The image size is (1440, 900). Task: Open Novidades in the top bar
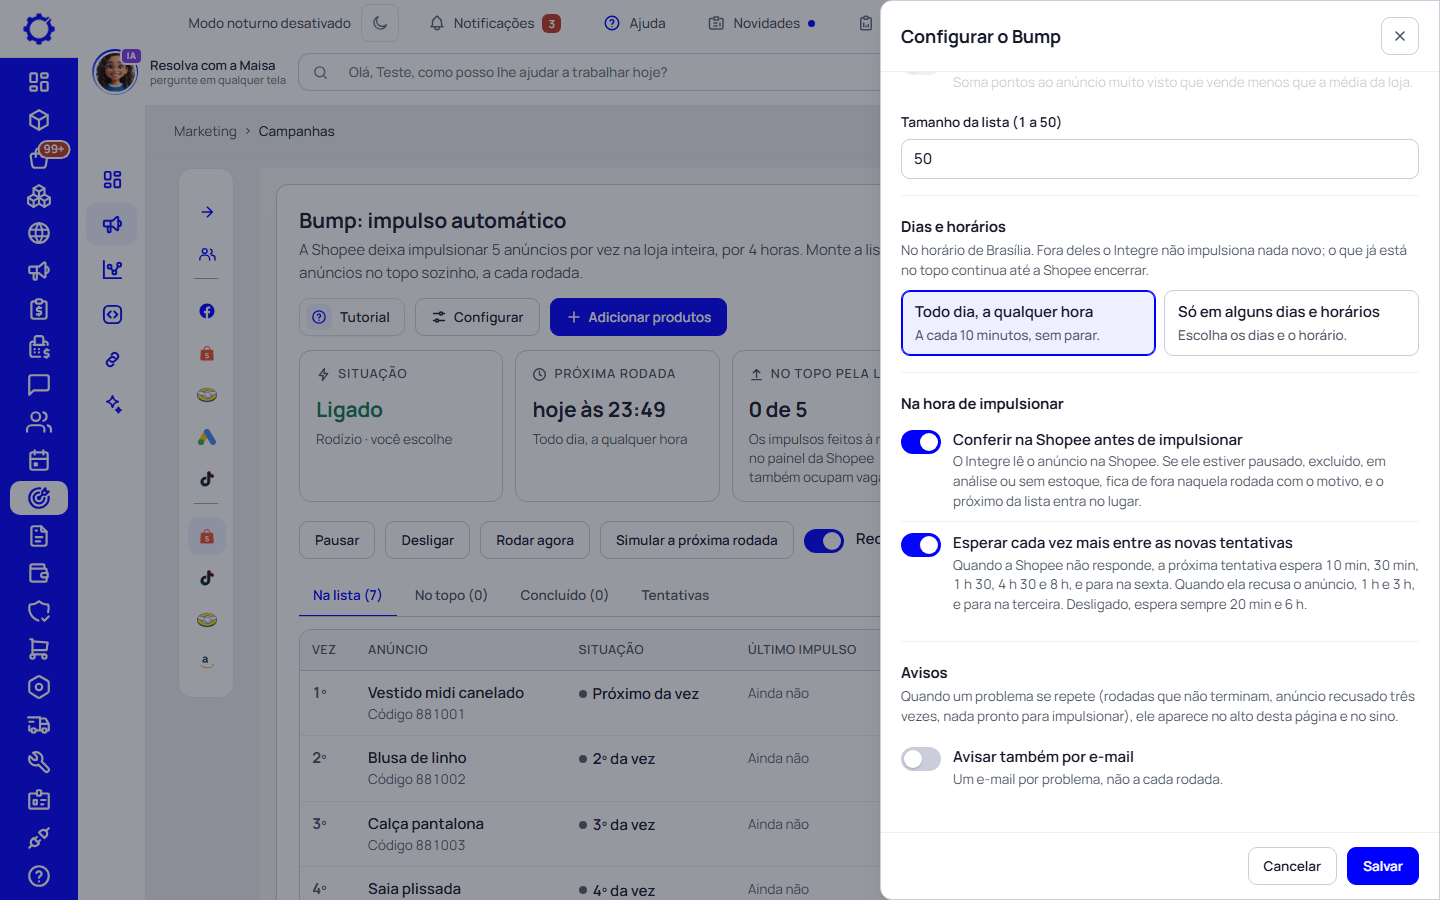762,23
